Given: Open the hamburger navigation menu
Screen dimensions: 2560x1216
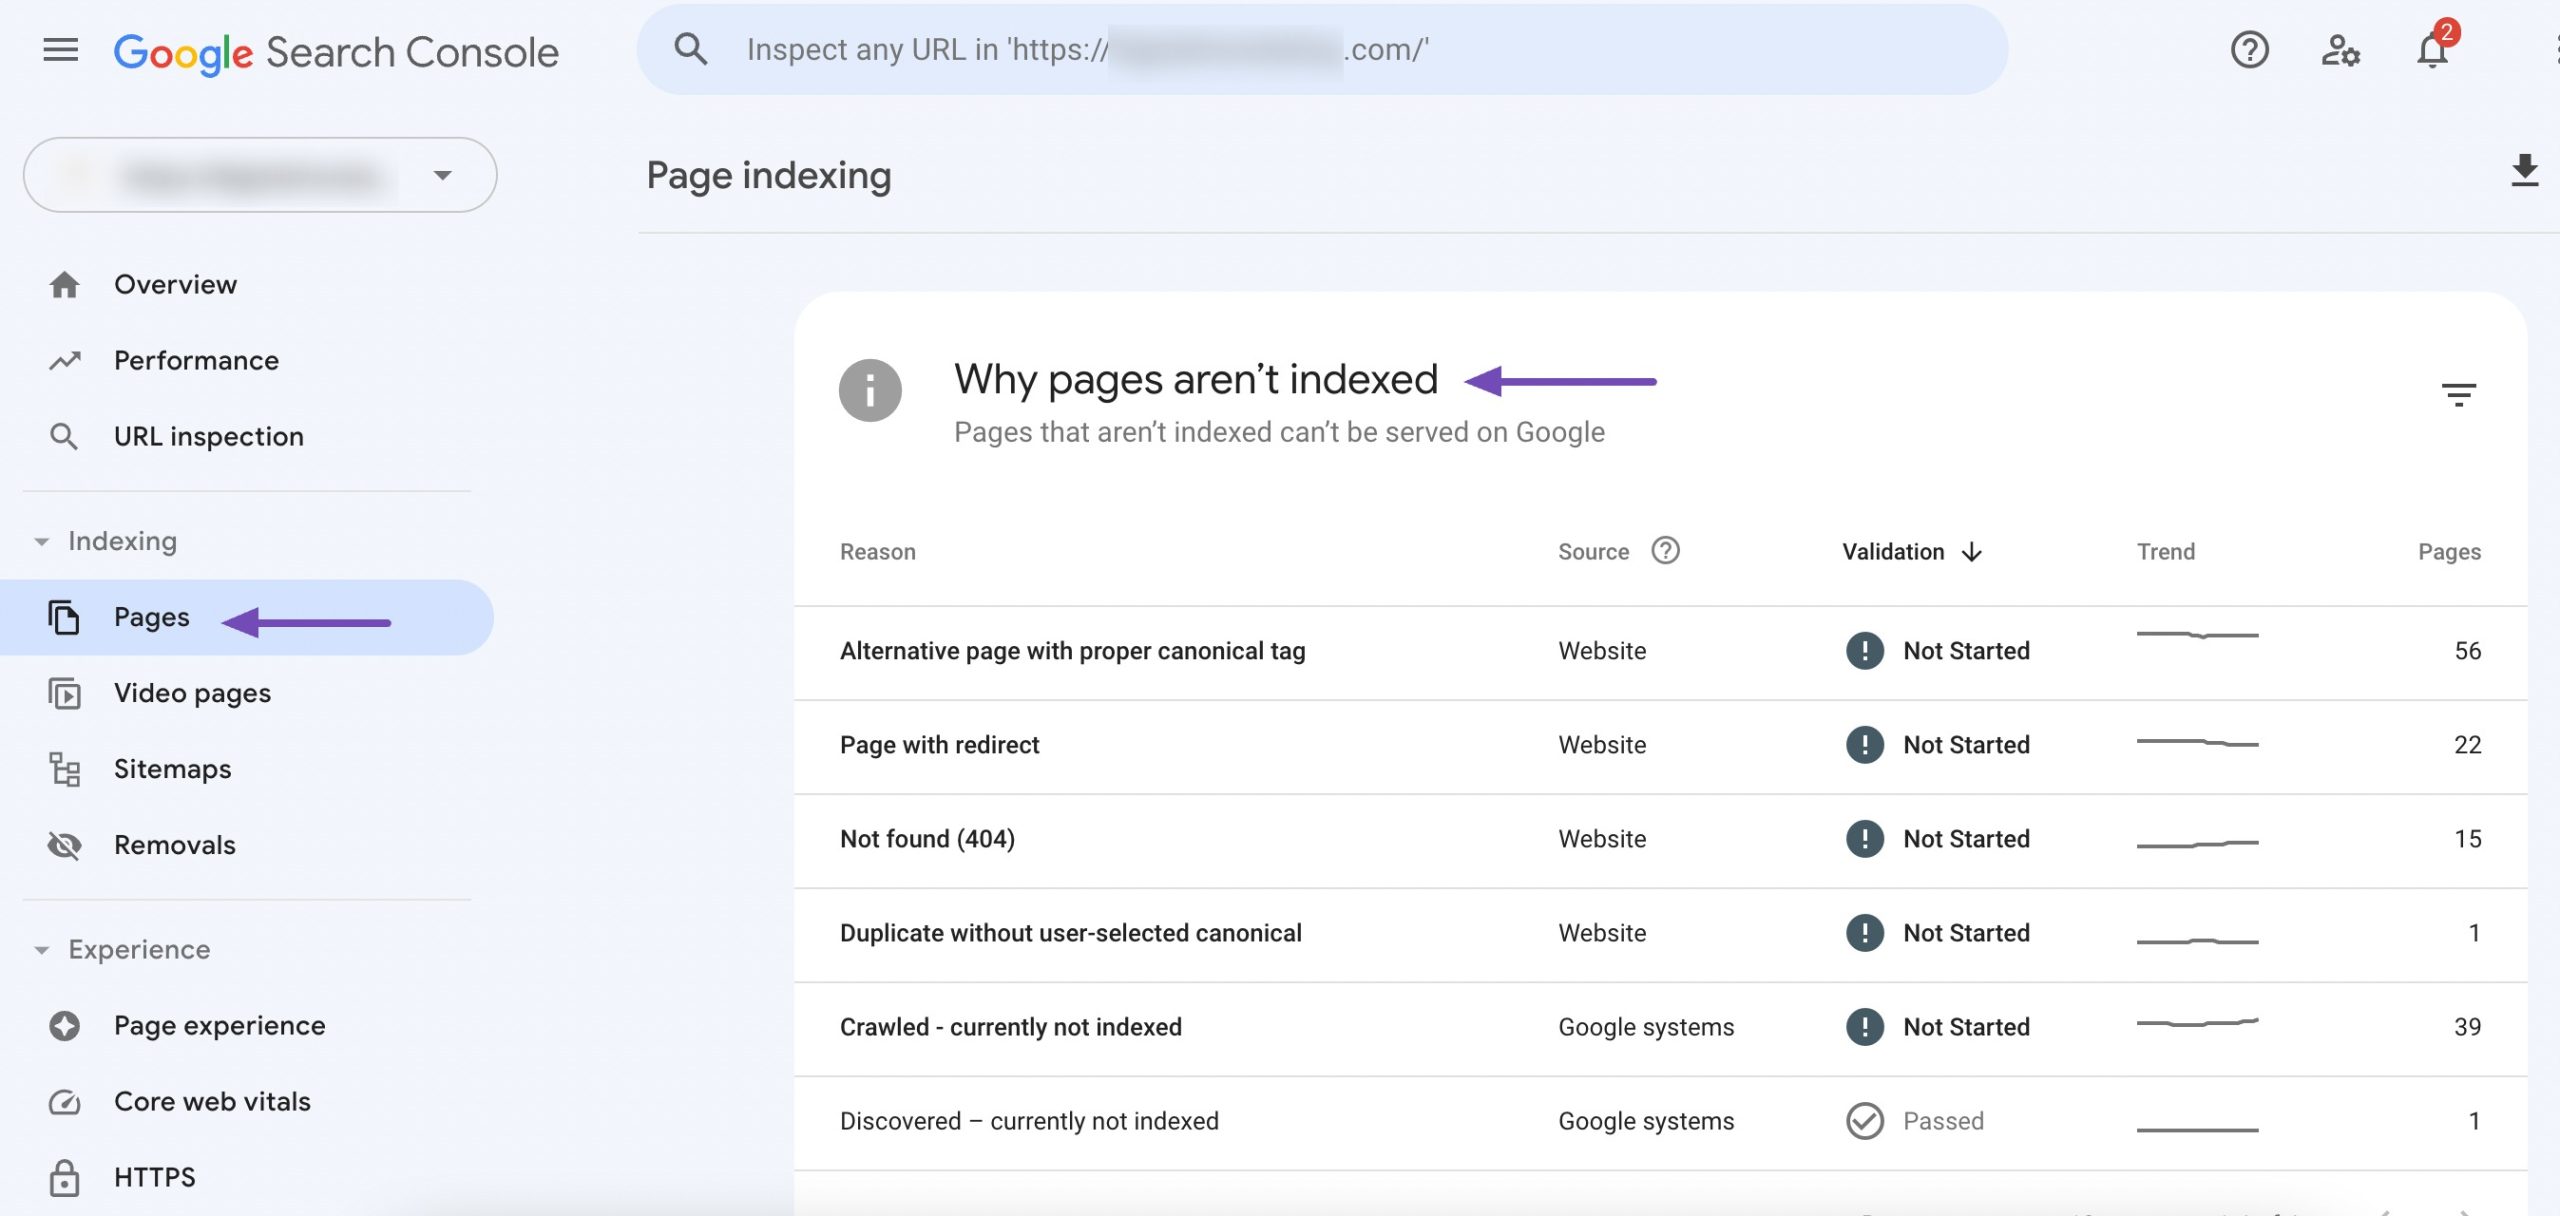Looking at the screenshot, I should click(x=61, y=50).
